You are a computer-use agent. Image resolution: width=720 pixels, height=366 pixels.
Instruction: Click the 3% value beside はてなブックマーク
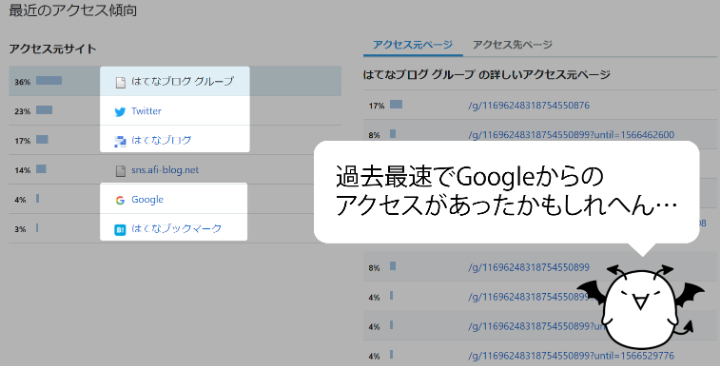[x=20, y=229]
